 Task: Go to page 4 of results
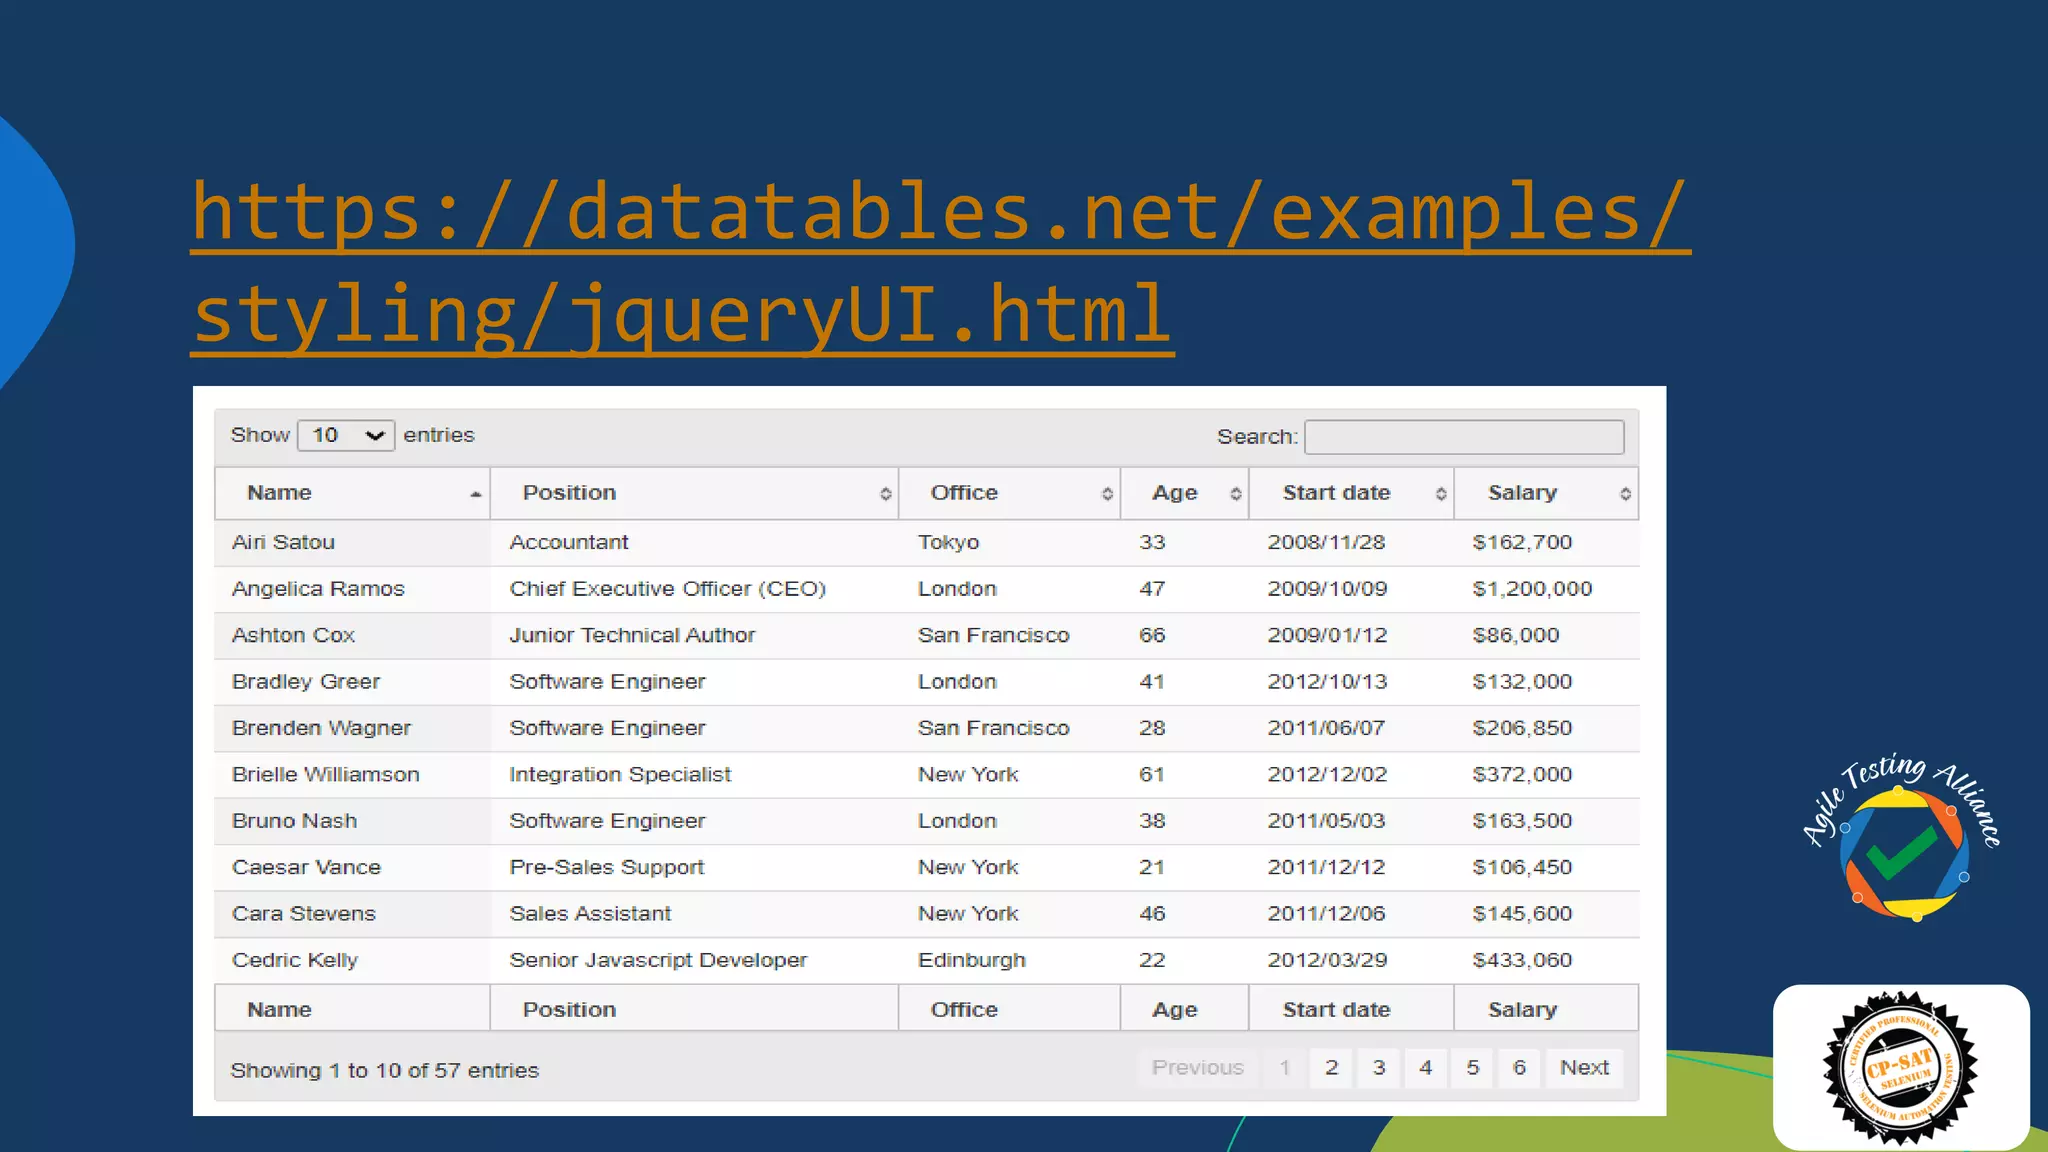point(1426,1068)
